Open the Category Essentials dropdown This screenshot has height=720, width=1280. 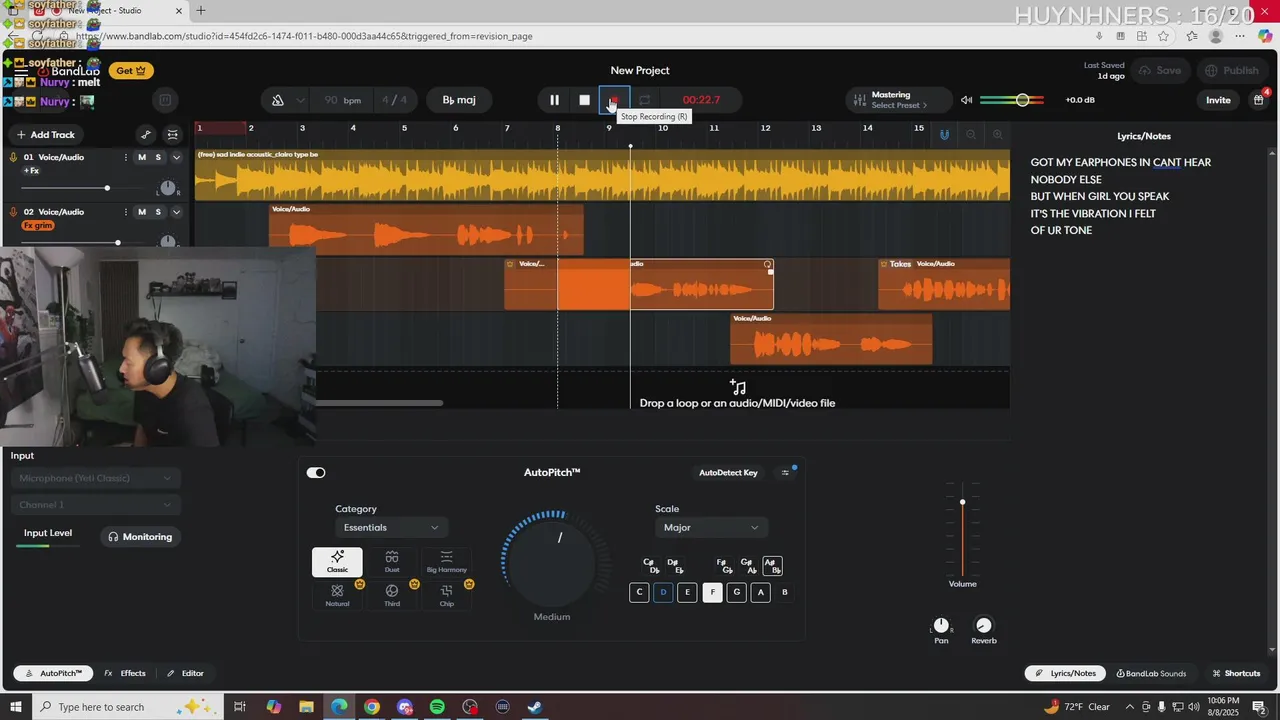[x=391, y=528]
